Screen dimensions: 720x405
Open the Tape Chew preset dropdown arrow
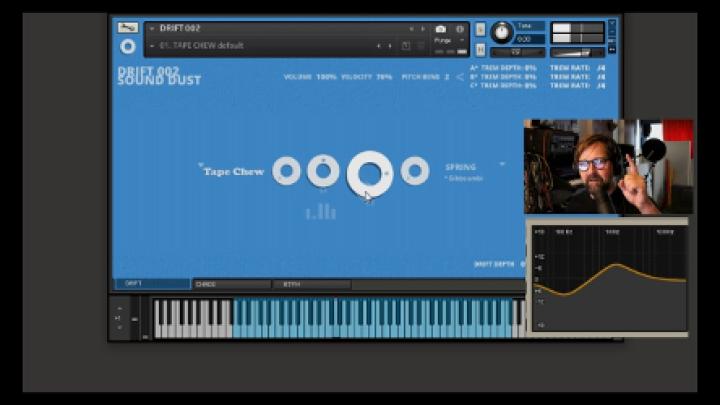[200, 164]
